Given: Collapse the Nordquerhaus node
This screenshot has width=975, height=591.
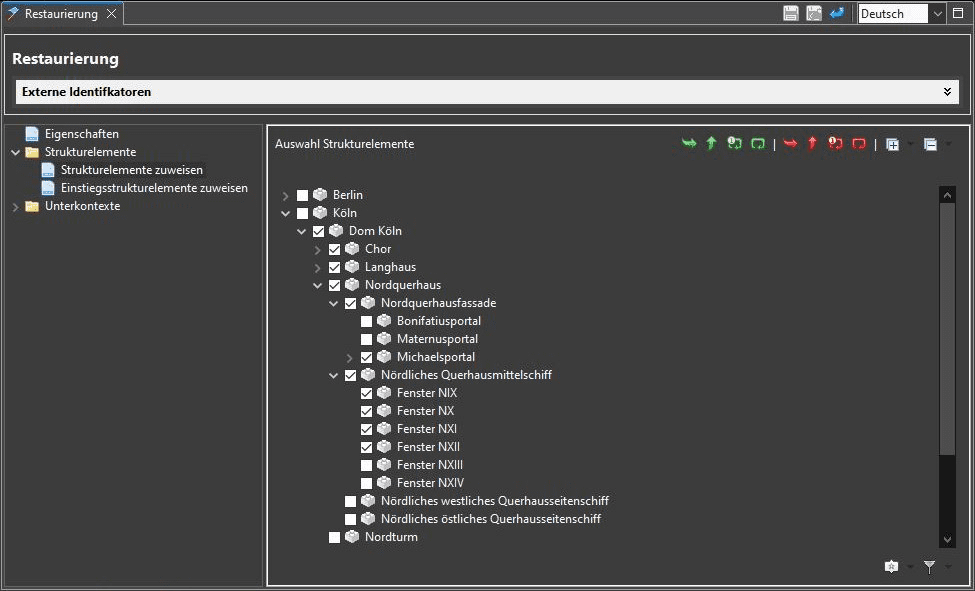Looking at the screenshot, I should (x=318, y=286).
